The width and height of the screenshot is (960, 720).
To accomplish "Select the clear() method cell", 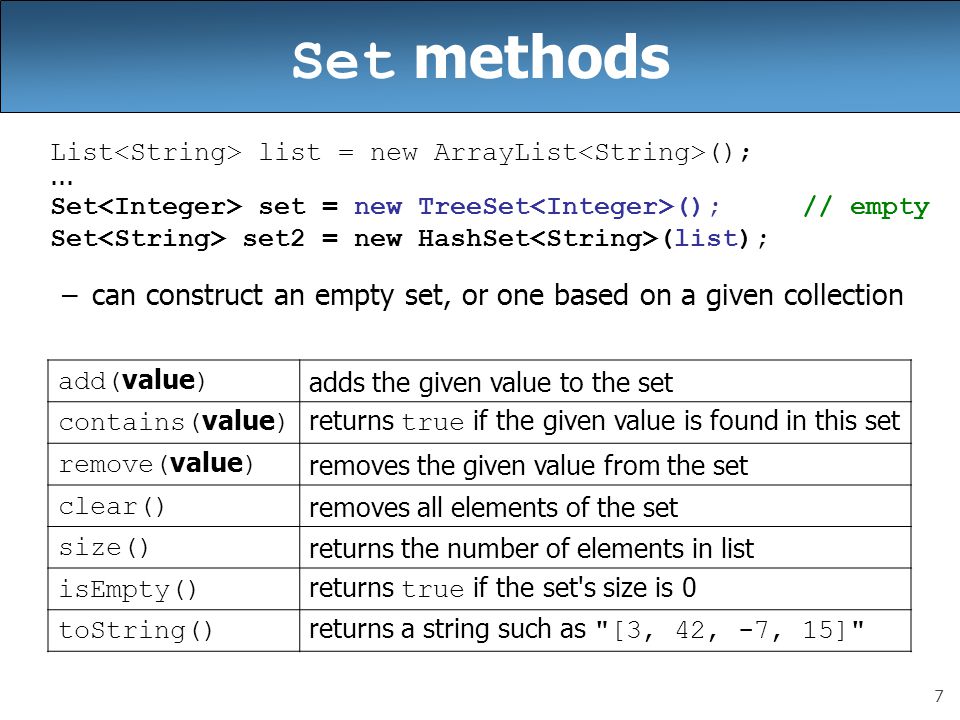I will point(174,506).
